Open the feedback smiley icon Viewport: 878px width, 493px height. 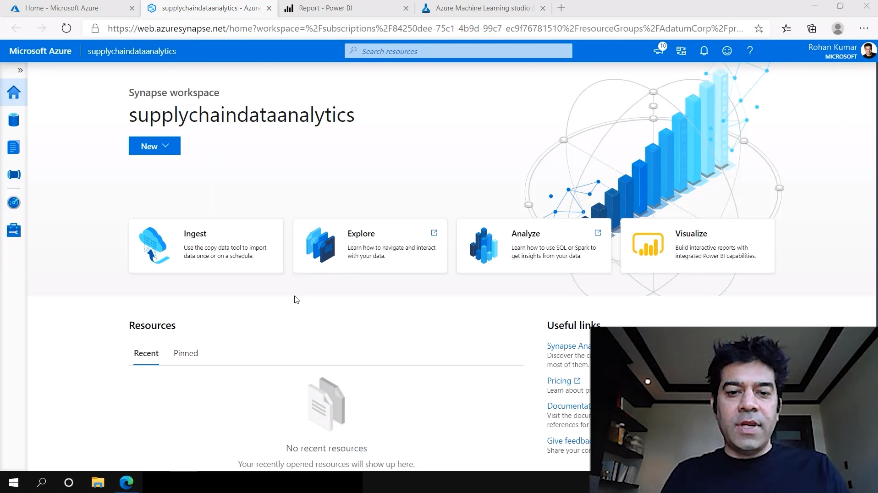(x=727, y=51)
